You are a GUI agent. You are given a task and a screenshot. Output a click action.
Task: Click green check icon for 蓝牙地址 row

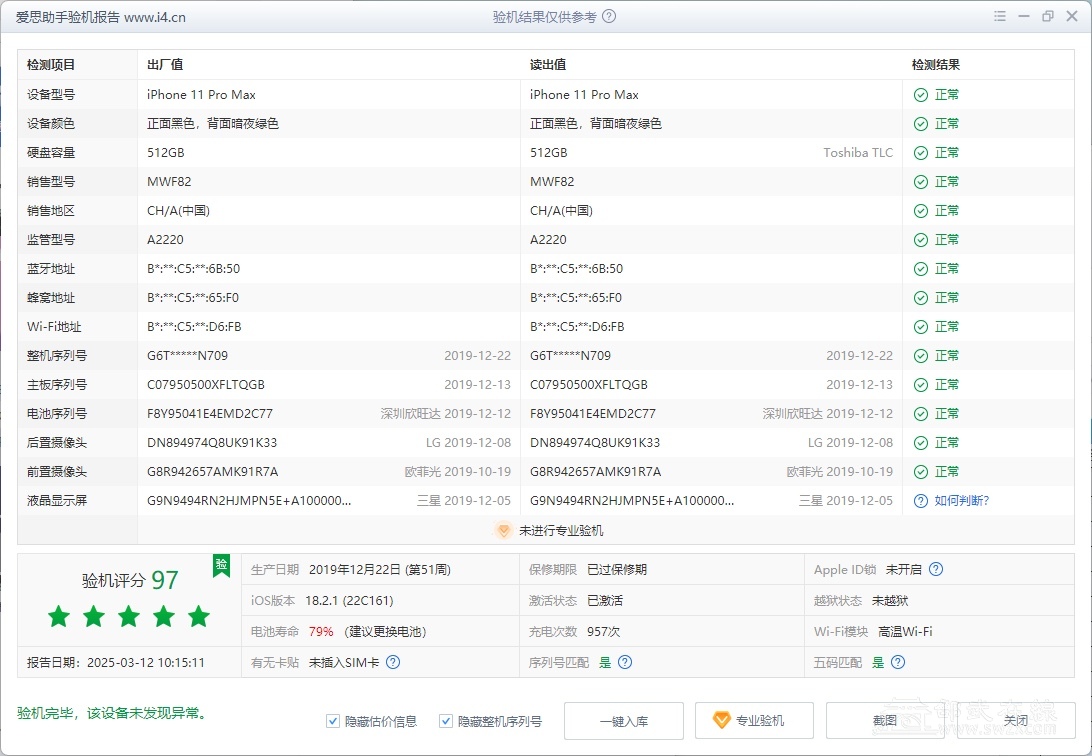coord(921,269)
